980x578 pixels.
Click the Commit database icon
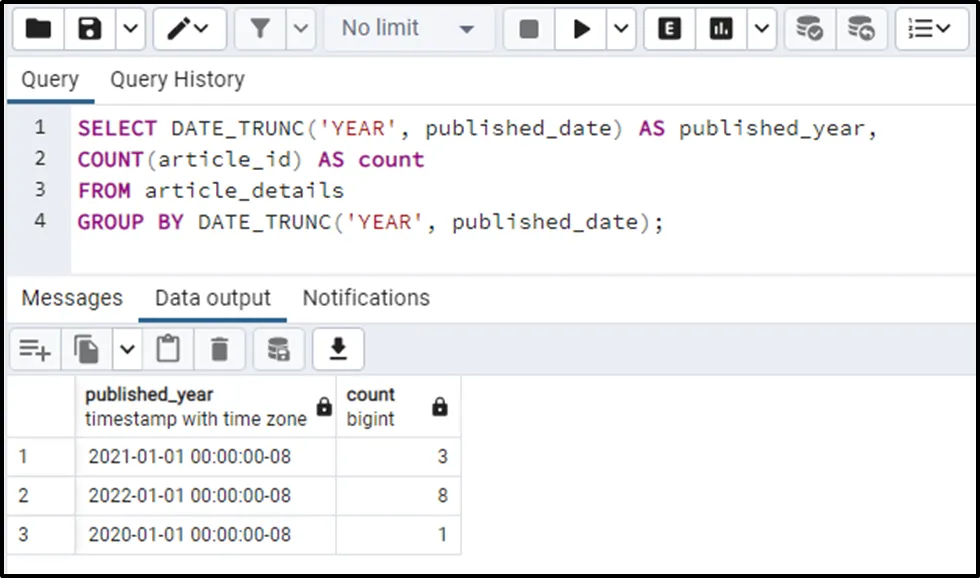click(x=809, y=29)
